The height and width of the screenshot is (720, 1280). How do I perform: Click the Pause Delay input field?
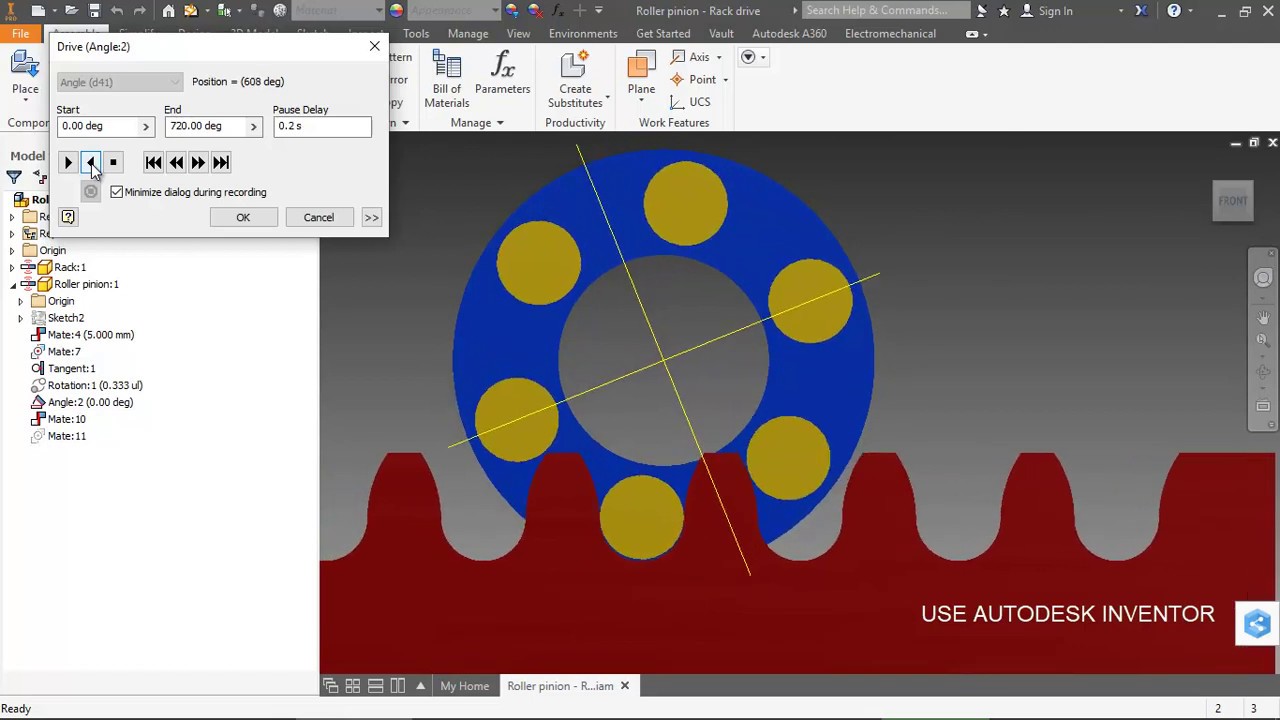[x=321, y=126]
